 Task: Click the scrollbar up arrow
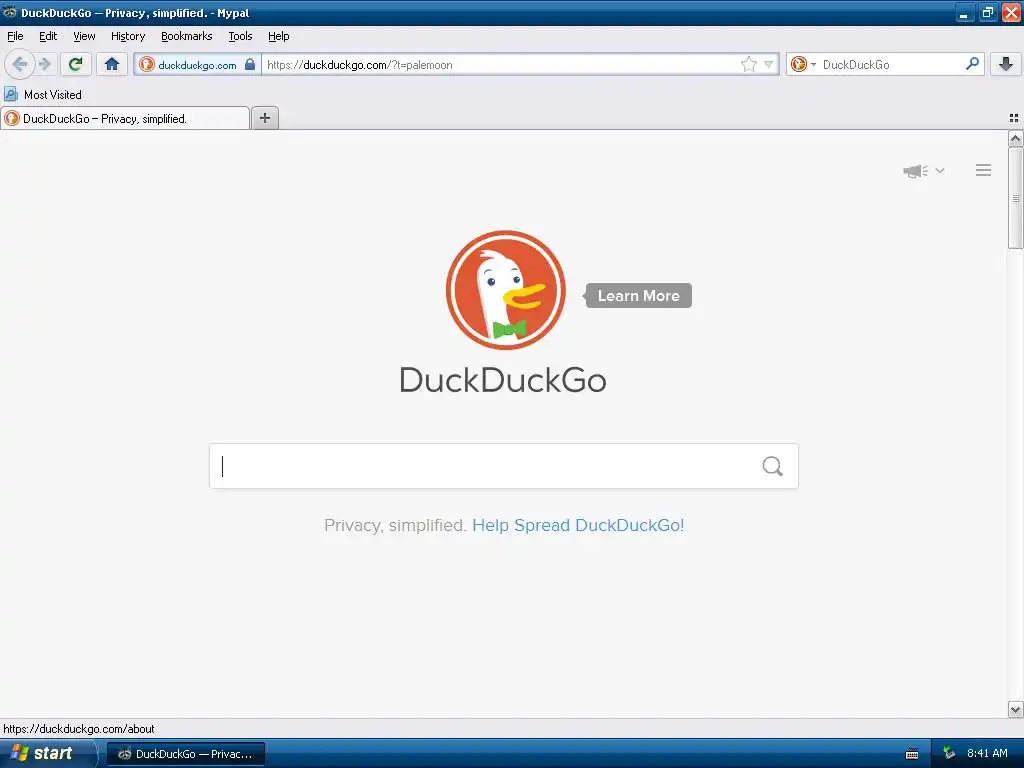pyautogui.click(x=1015, y=138)
